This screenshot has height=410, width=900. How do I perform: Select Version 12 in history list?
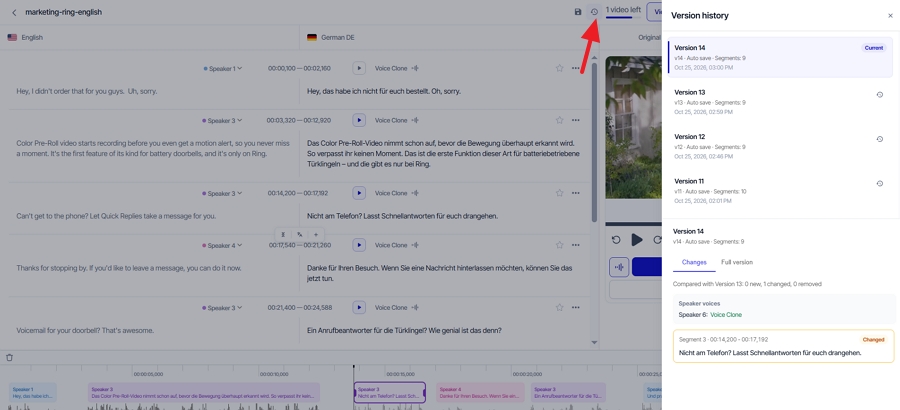pyautogui.click(x=780, y=146)
